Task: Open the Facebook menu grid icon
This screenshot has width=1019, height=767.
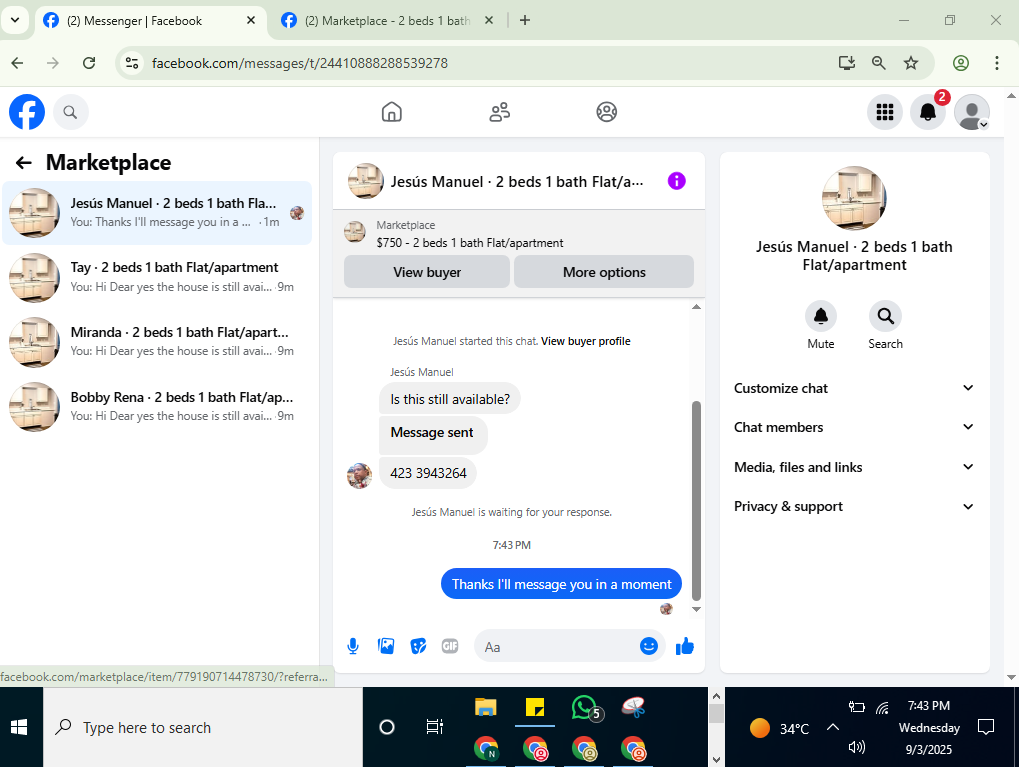Action: [884, 112]
